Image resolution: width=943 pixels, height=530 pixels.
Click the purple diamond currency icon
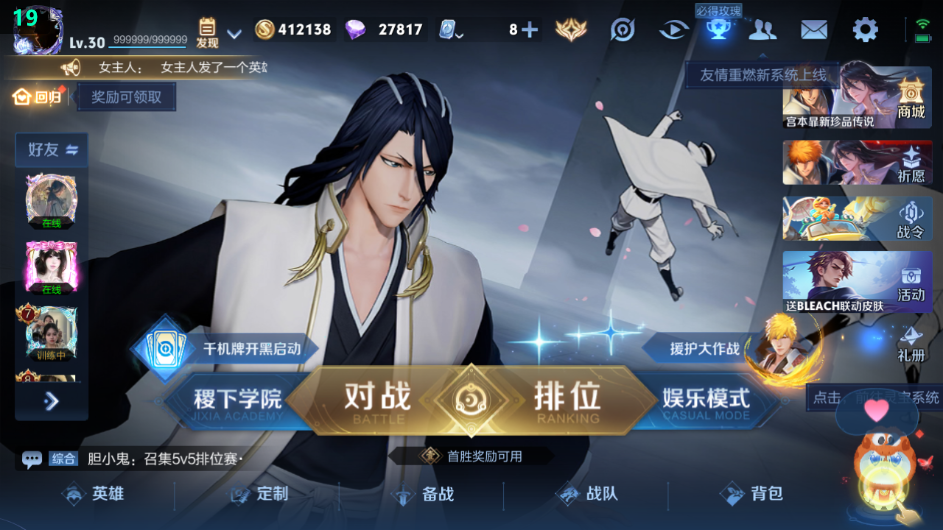coord(355,29)
